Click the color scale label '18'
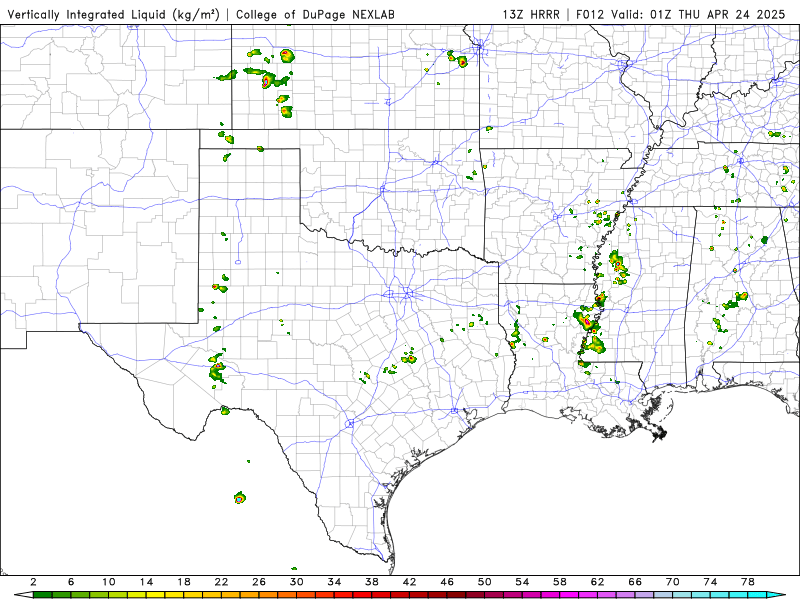800x600 pixels. click(x=184, y=582)
